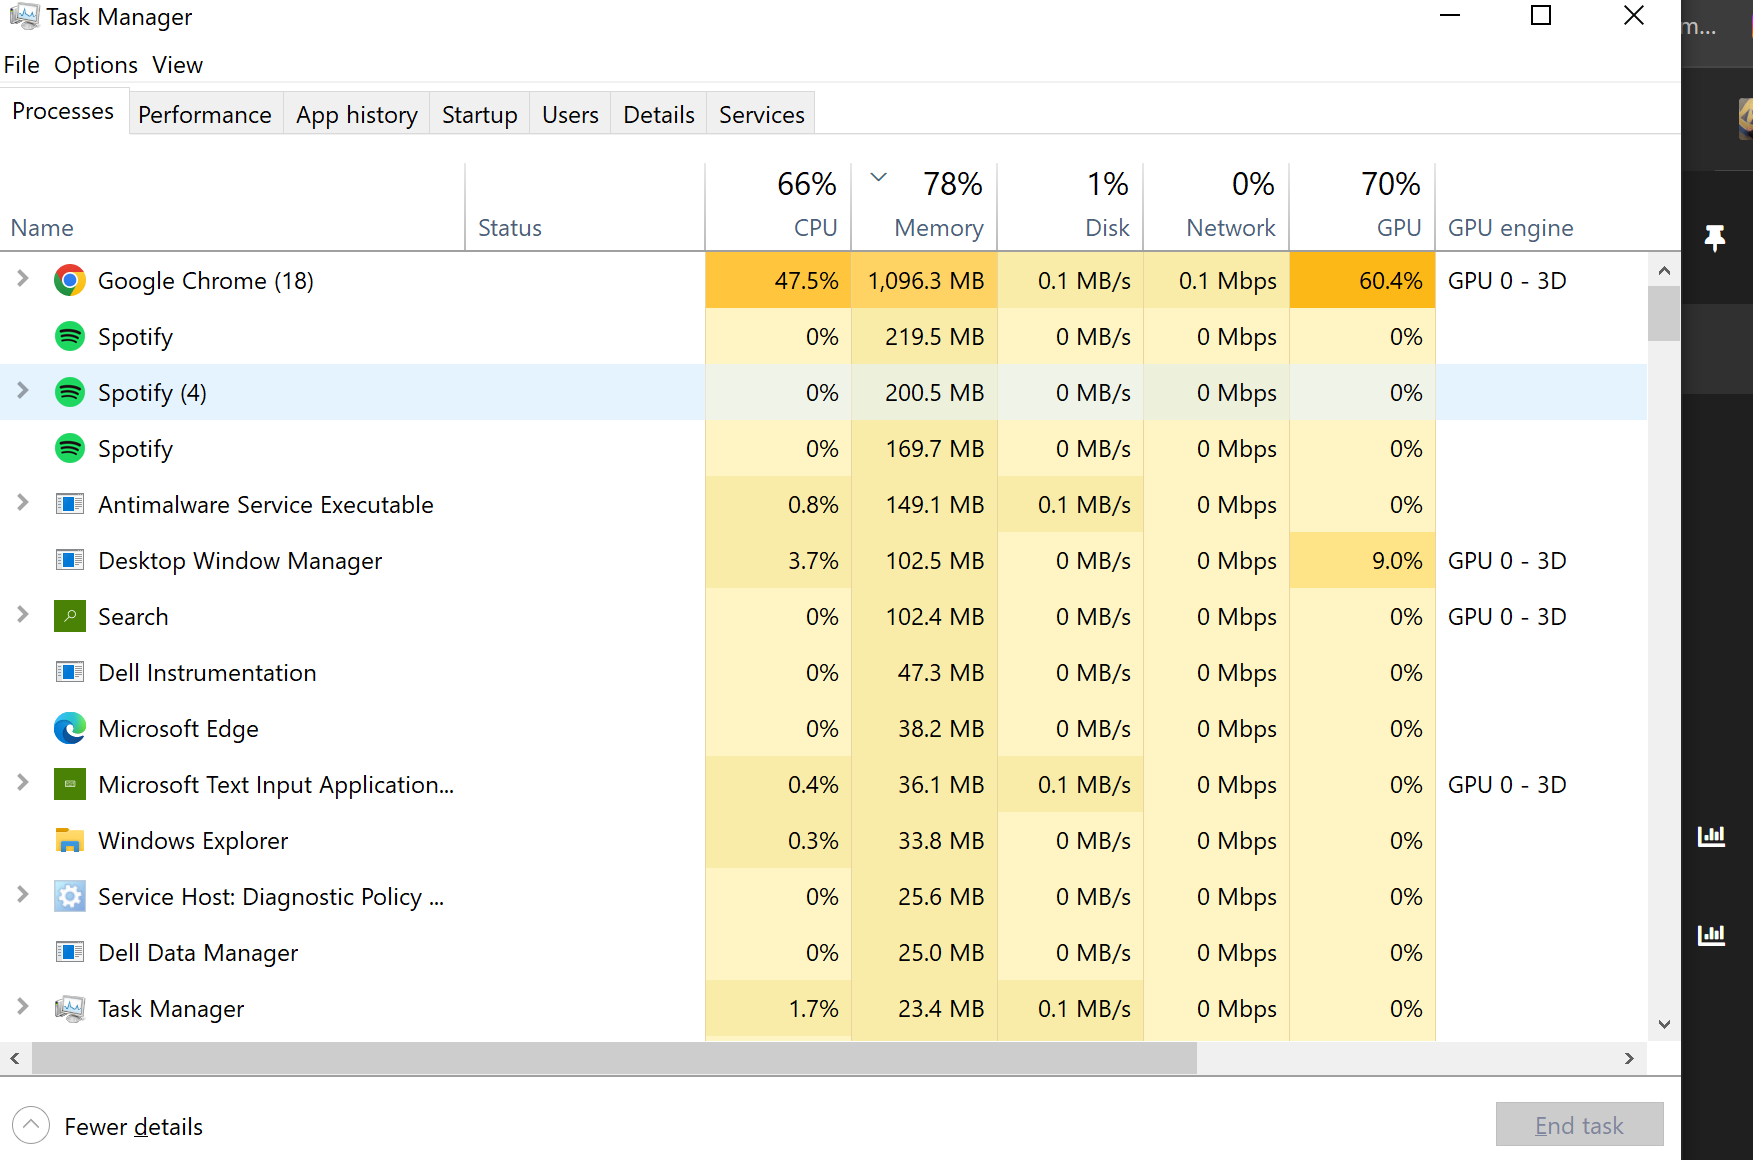Viewport: 1753px width, 1160px height.
Task: Click the pin icon in the dark side panel
Action: (x=1714, y=238)
